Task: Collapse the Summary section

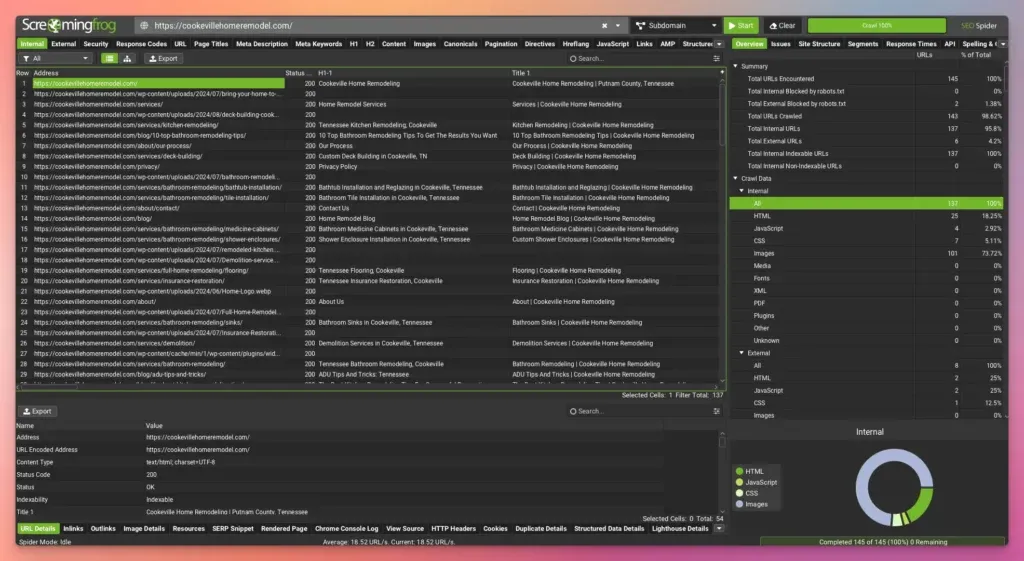Action: point(737,66)
